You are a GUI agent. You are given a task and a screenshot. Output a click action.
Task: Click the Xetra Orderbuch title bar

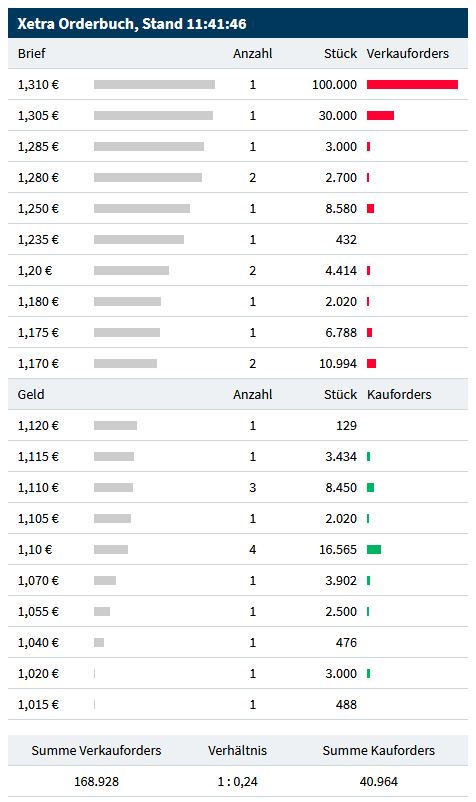click(x=238, y=24)
